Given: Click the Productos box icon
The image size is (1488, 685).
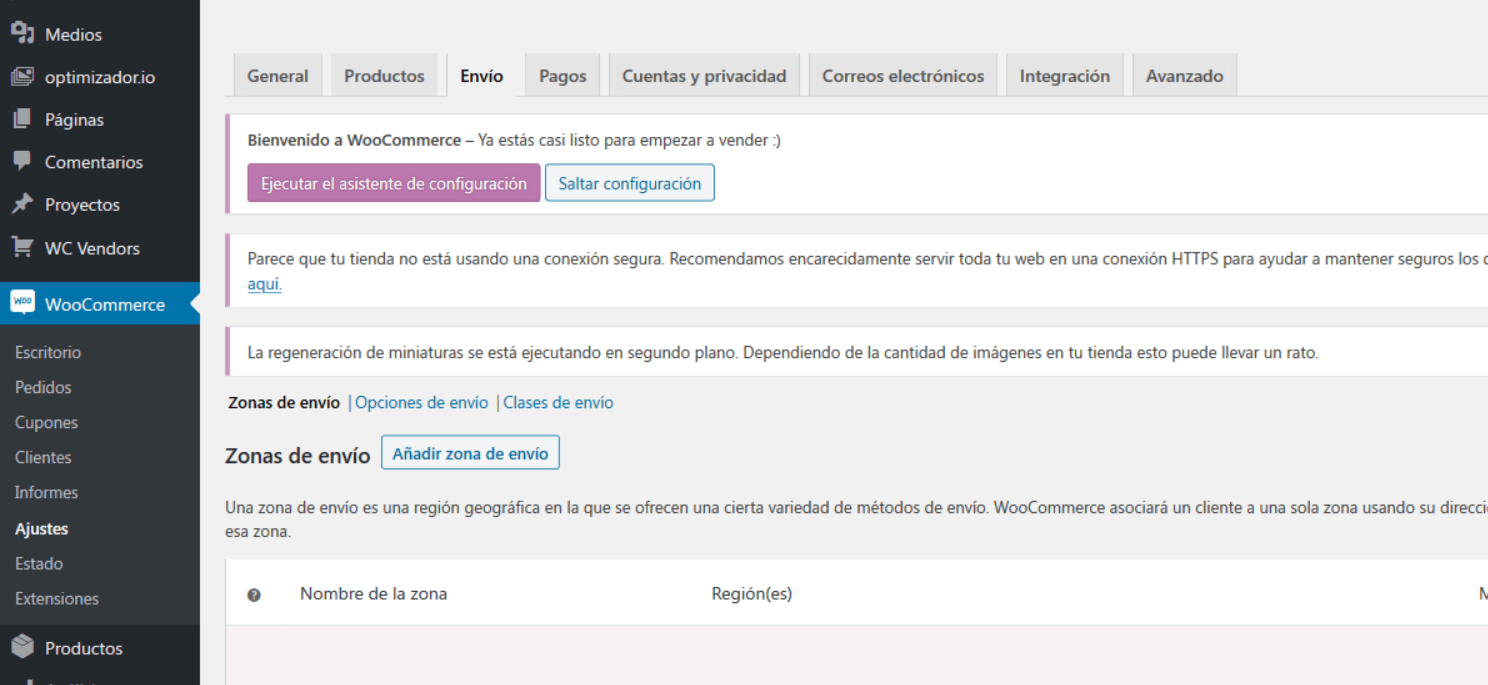Looking at the screenshot, I should [22, 648].
